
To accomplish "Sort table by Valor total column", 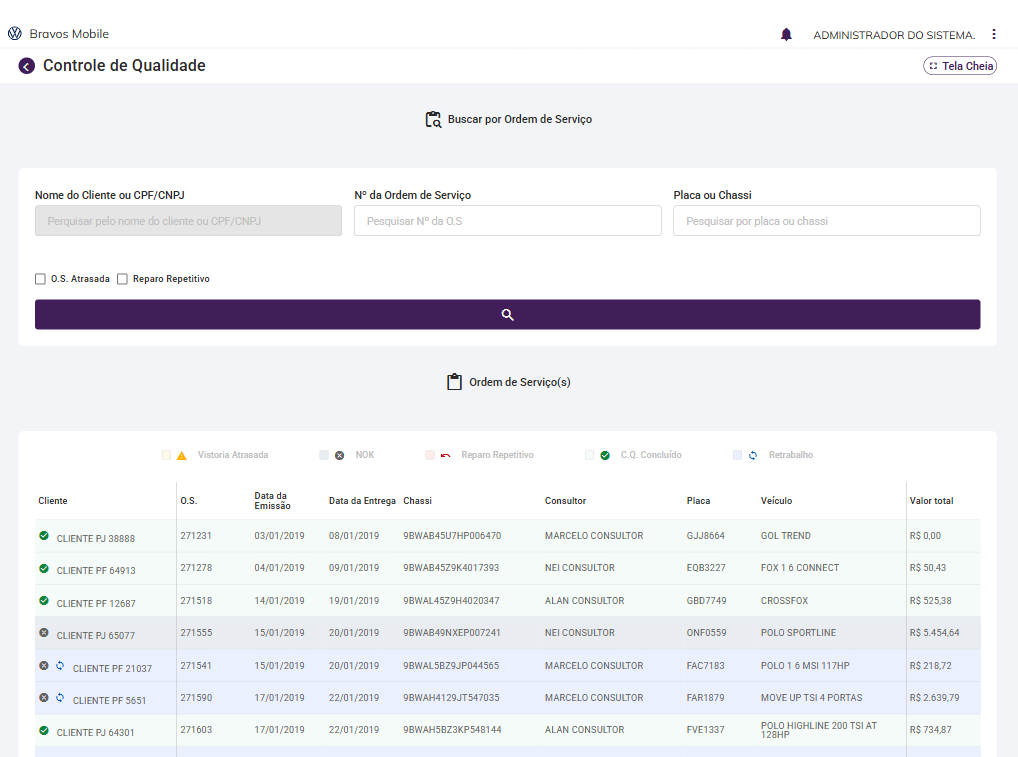I will [931, 500].
